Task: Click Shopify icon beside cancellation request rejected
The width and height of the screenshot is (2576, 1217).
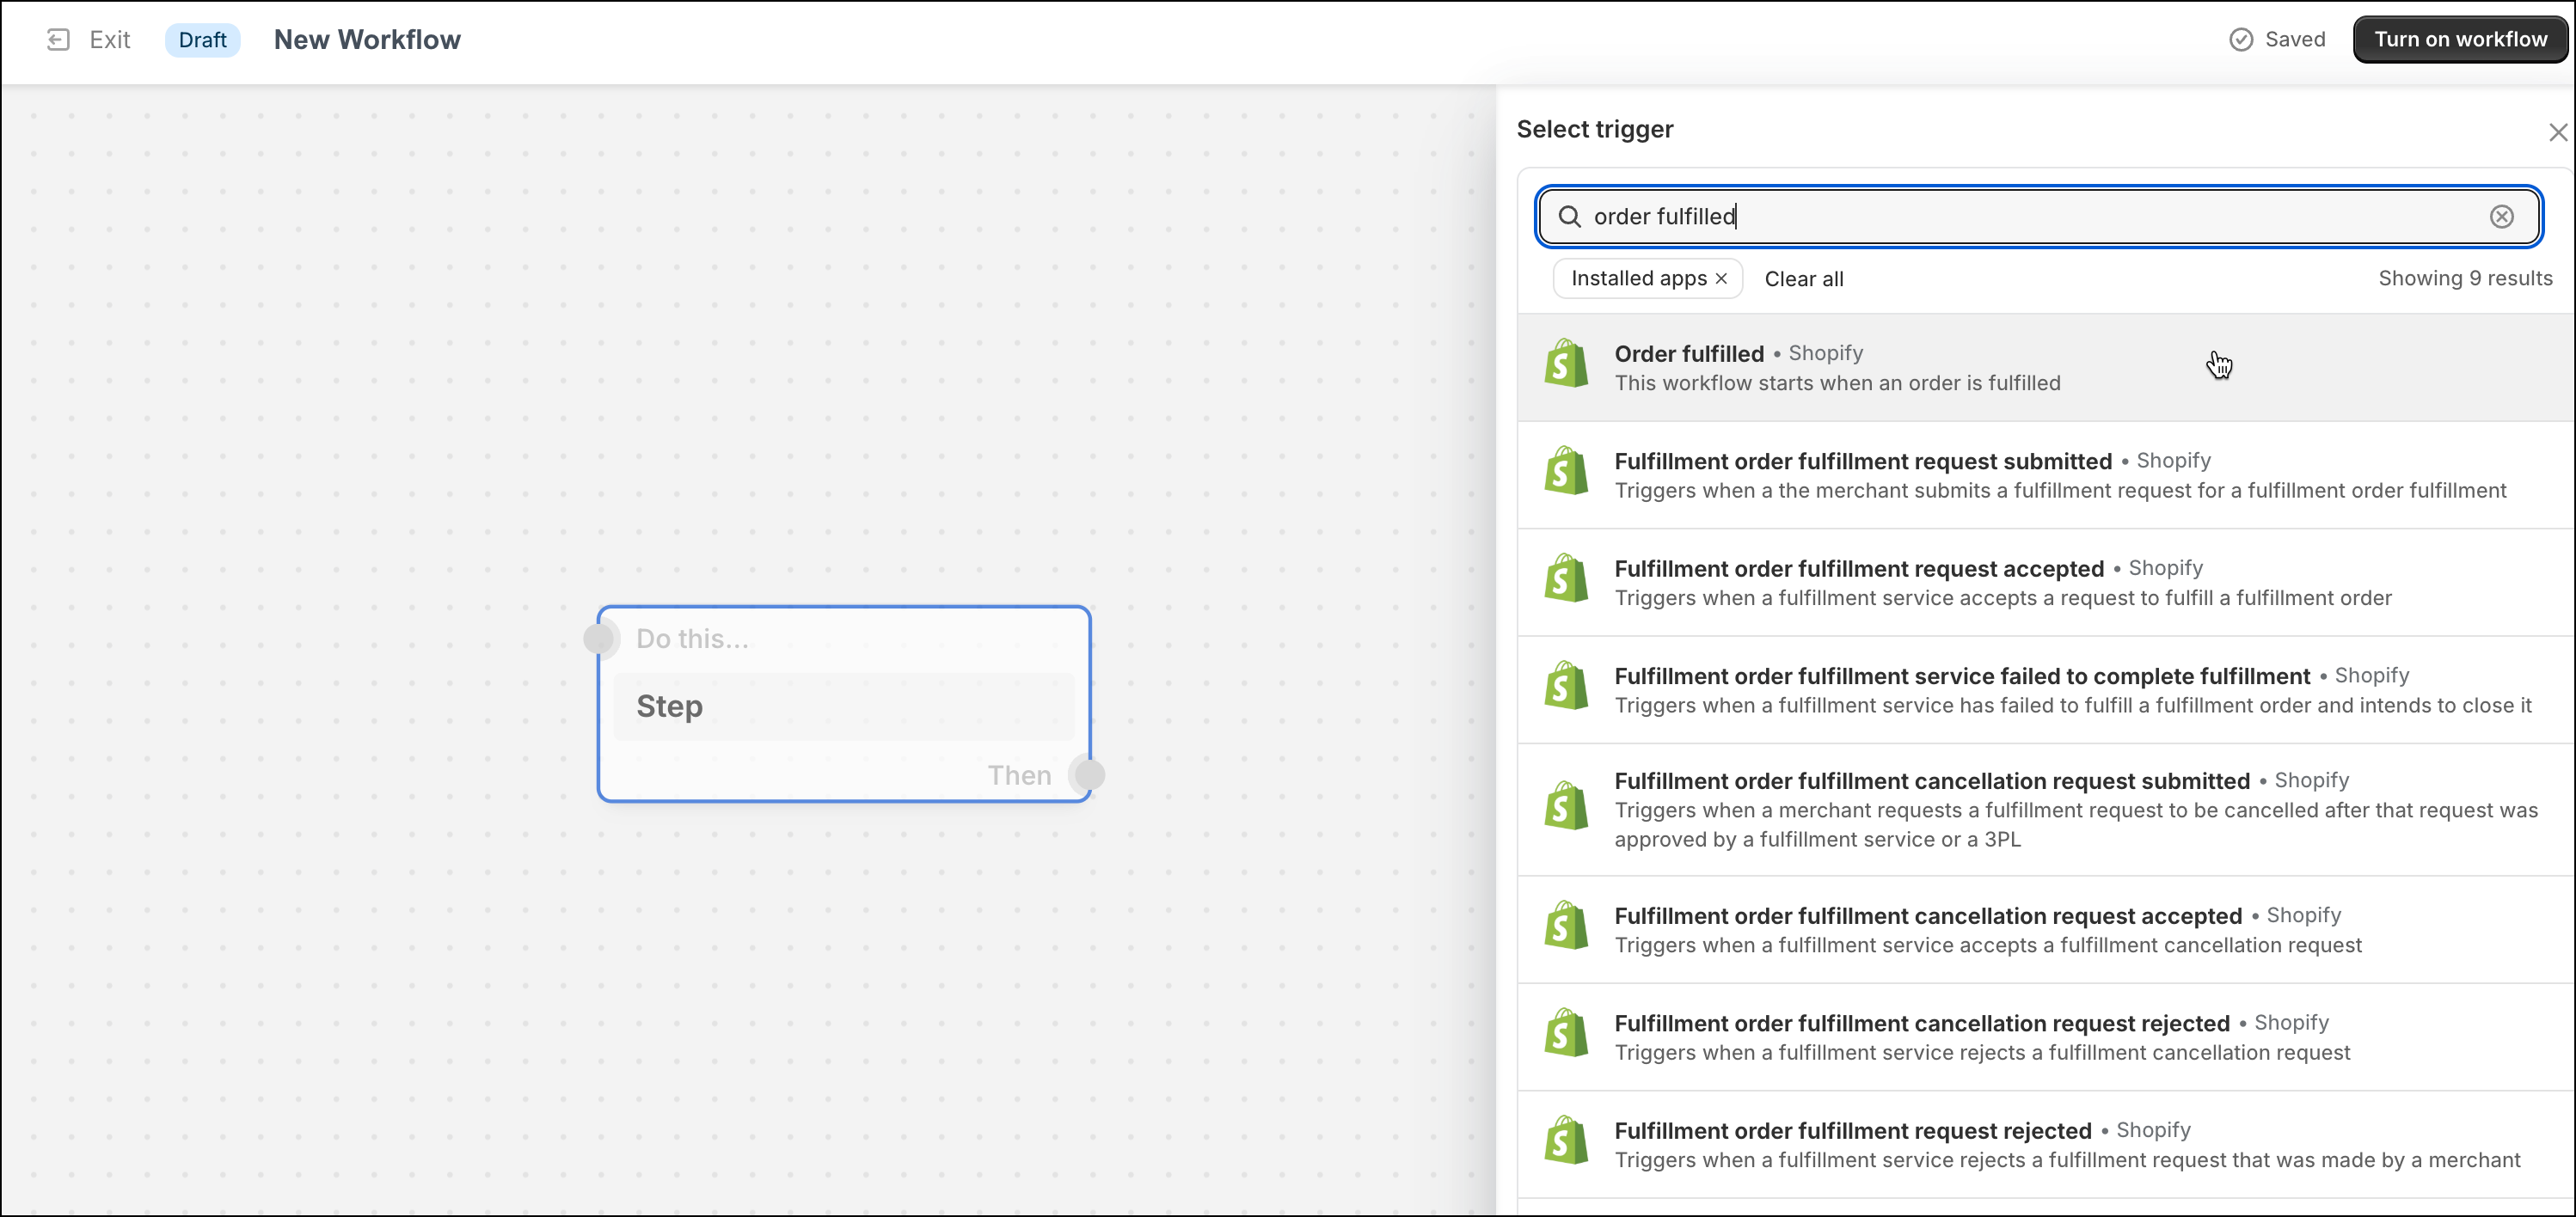Action: pyautogui.click(x=1566, y=1033)
